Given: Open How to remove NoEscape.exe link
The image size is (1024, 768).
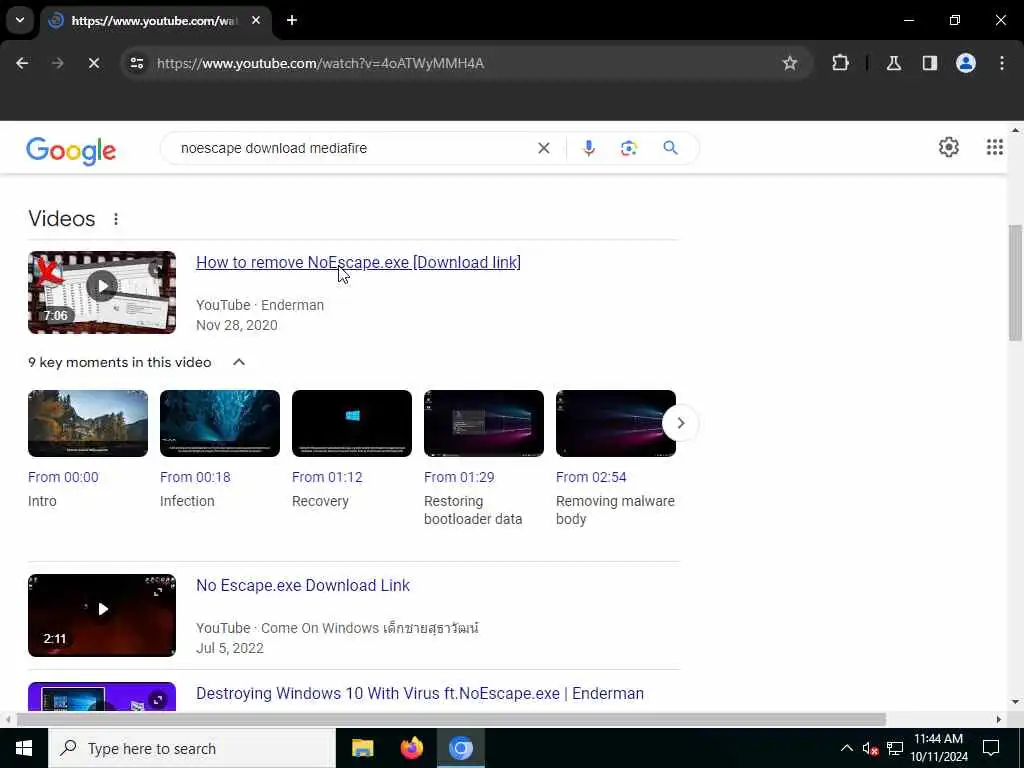Looking at the screenshot, I should pos(359,263).
